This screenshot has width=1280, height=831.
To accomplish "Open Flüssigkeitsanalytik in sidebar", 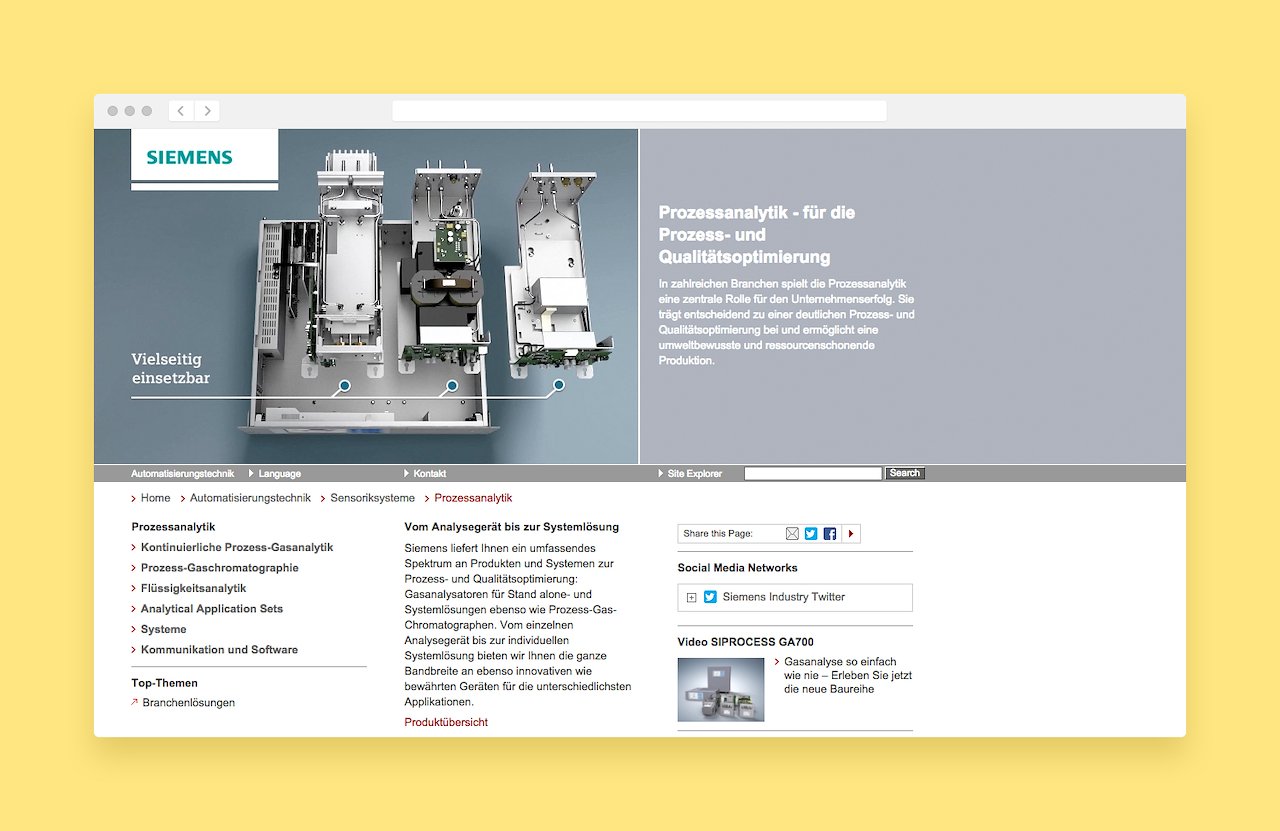I will point(193,589).
